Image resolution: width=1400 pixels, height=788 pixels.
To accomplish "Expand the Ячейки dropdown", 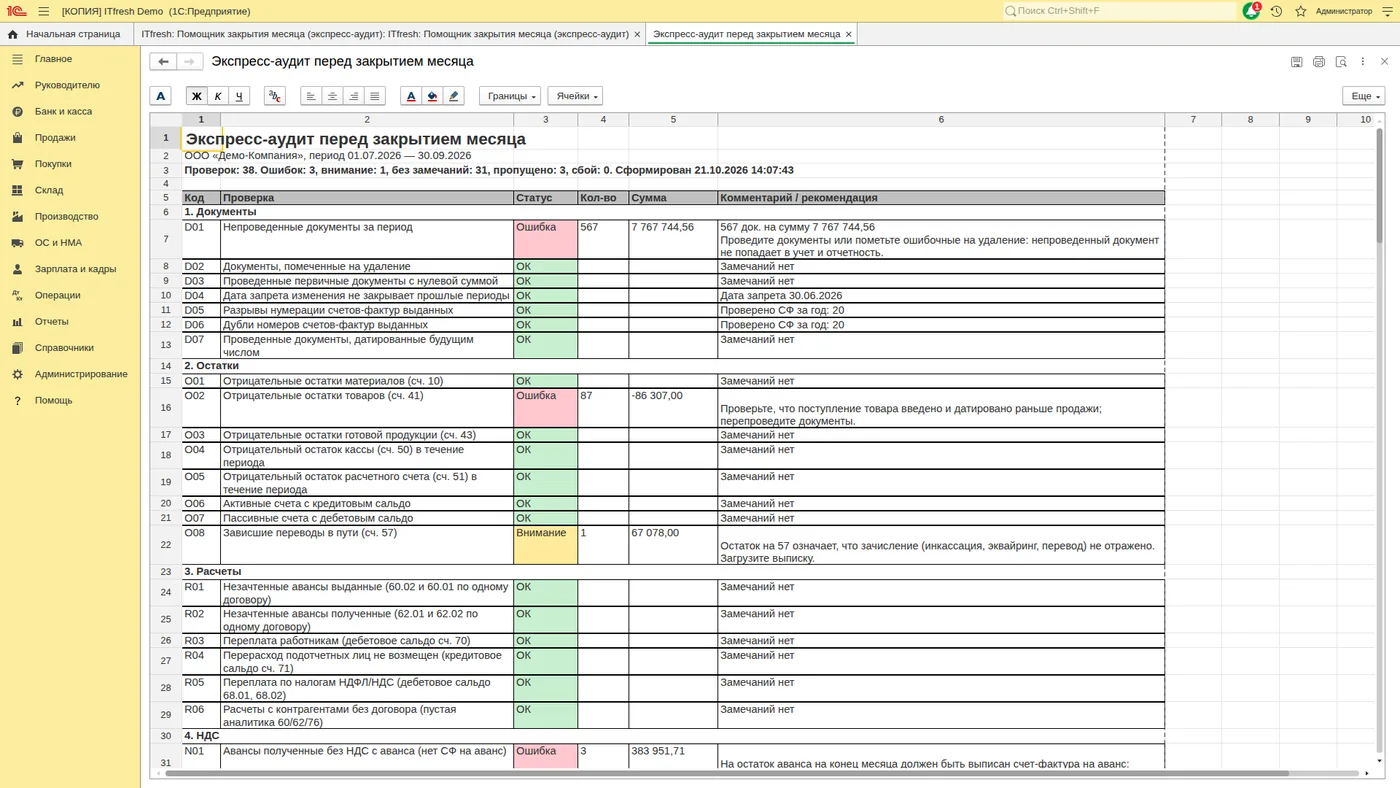I will (x=575, y=96).
